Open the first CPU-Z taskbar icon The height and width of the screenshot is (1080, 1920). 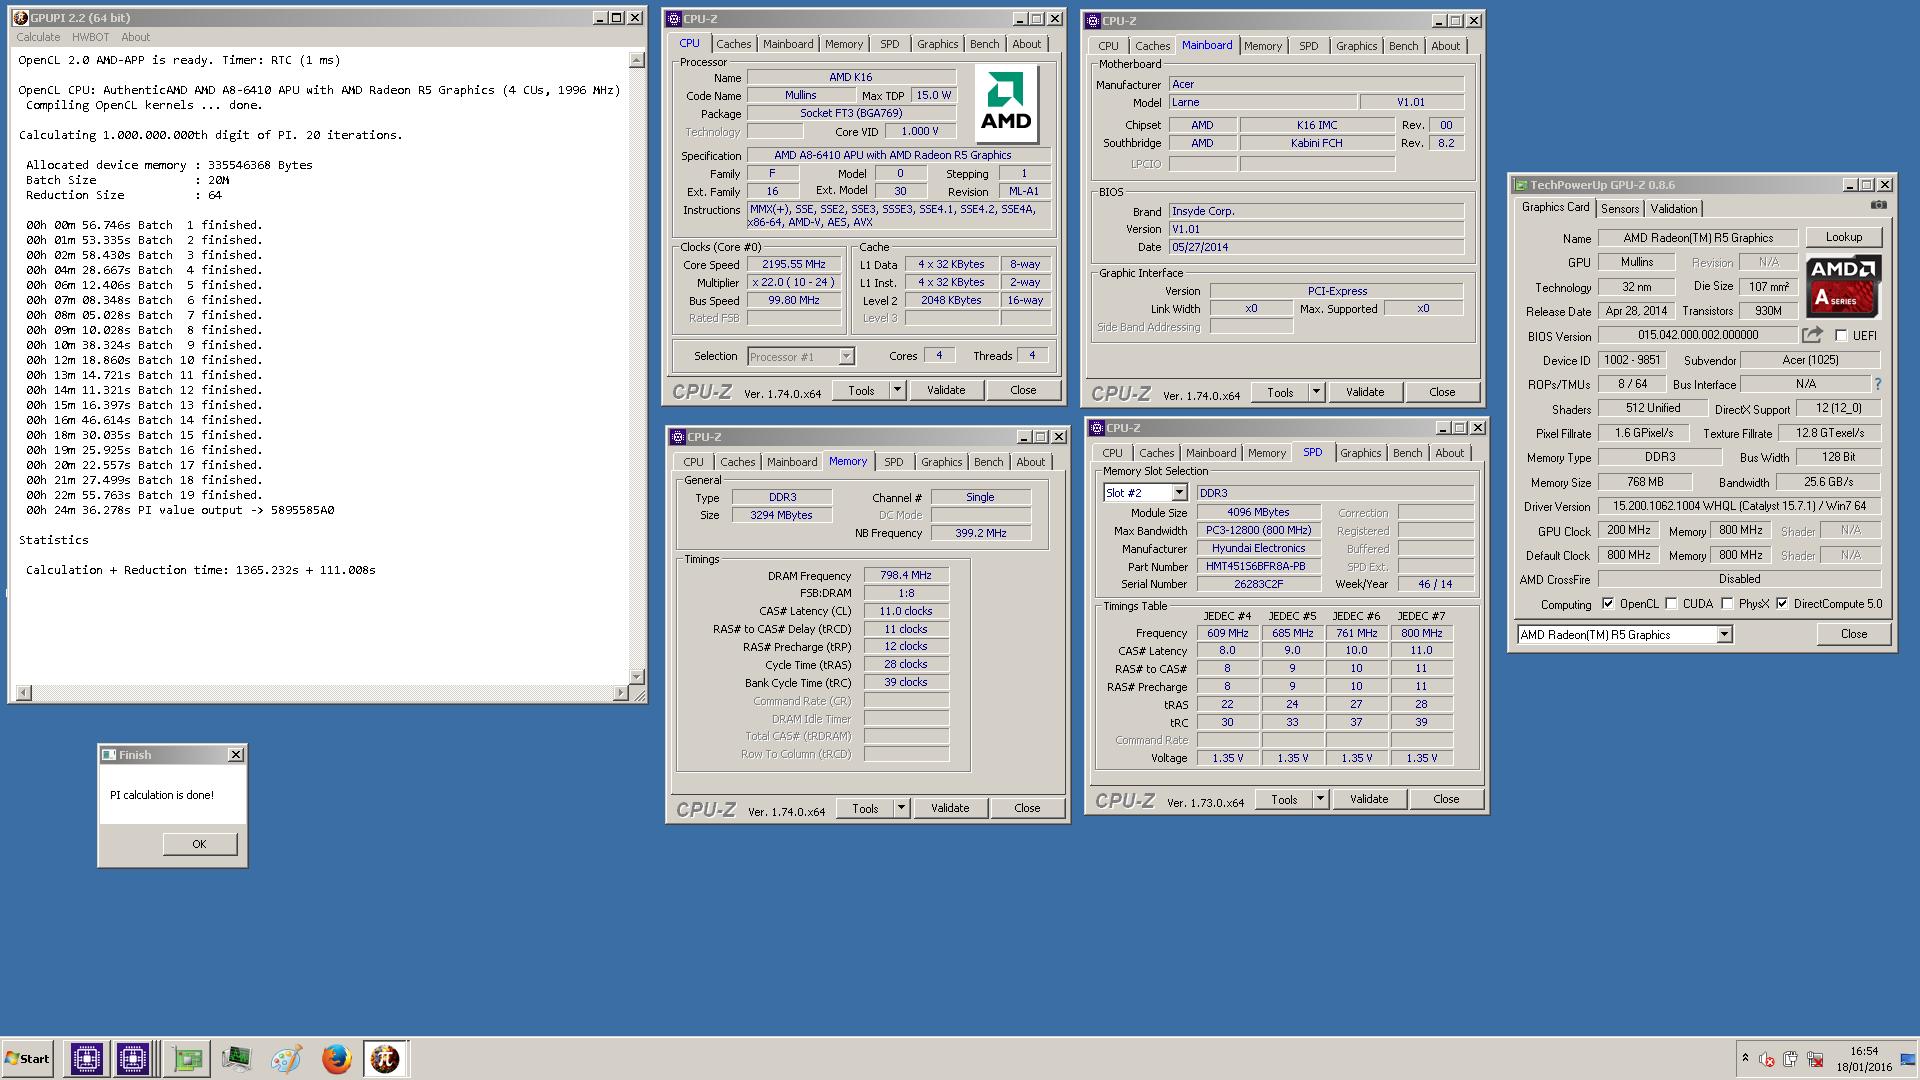[x=86, y=1058]
